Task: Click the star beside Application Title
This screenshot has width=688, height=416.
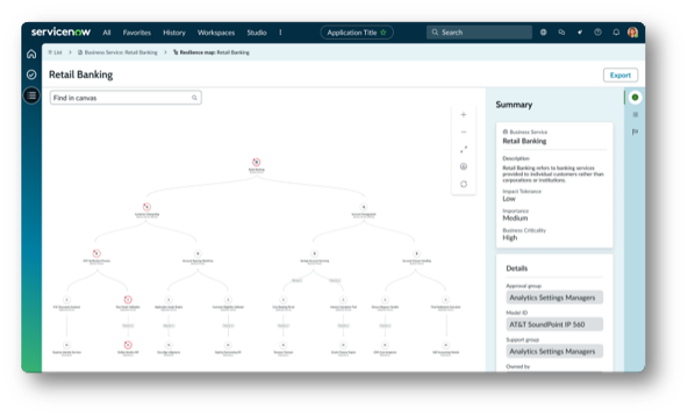Action: click(383, 32)
